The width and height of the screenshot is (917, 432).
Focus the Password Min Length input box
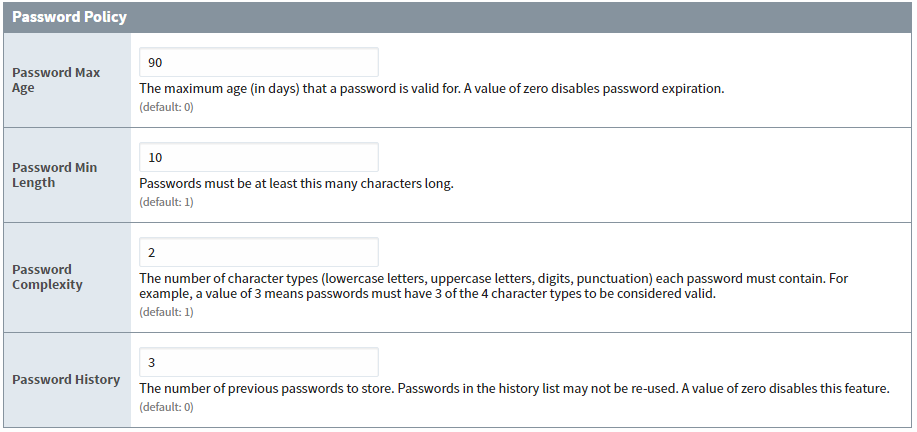click(258, 157)
